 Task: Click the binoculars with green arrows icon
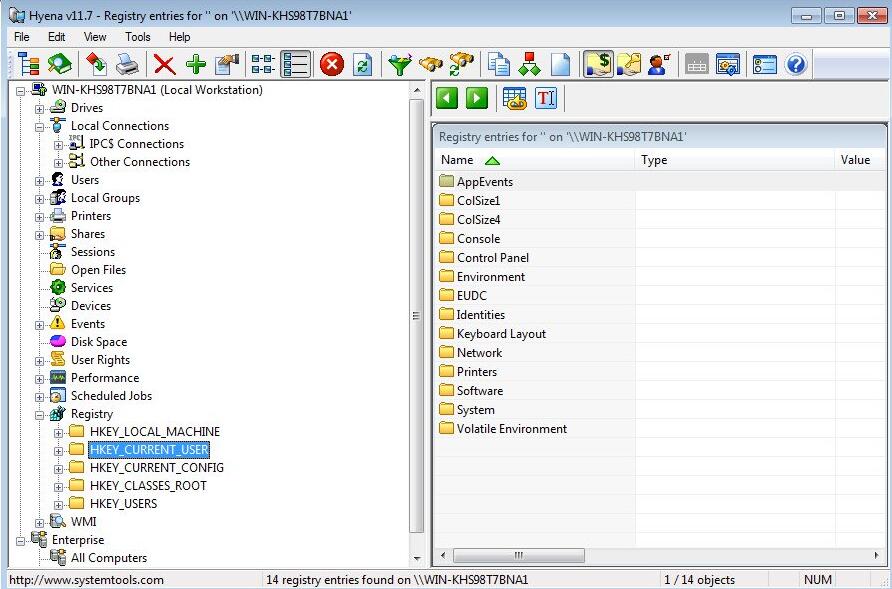[461, 64]
